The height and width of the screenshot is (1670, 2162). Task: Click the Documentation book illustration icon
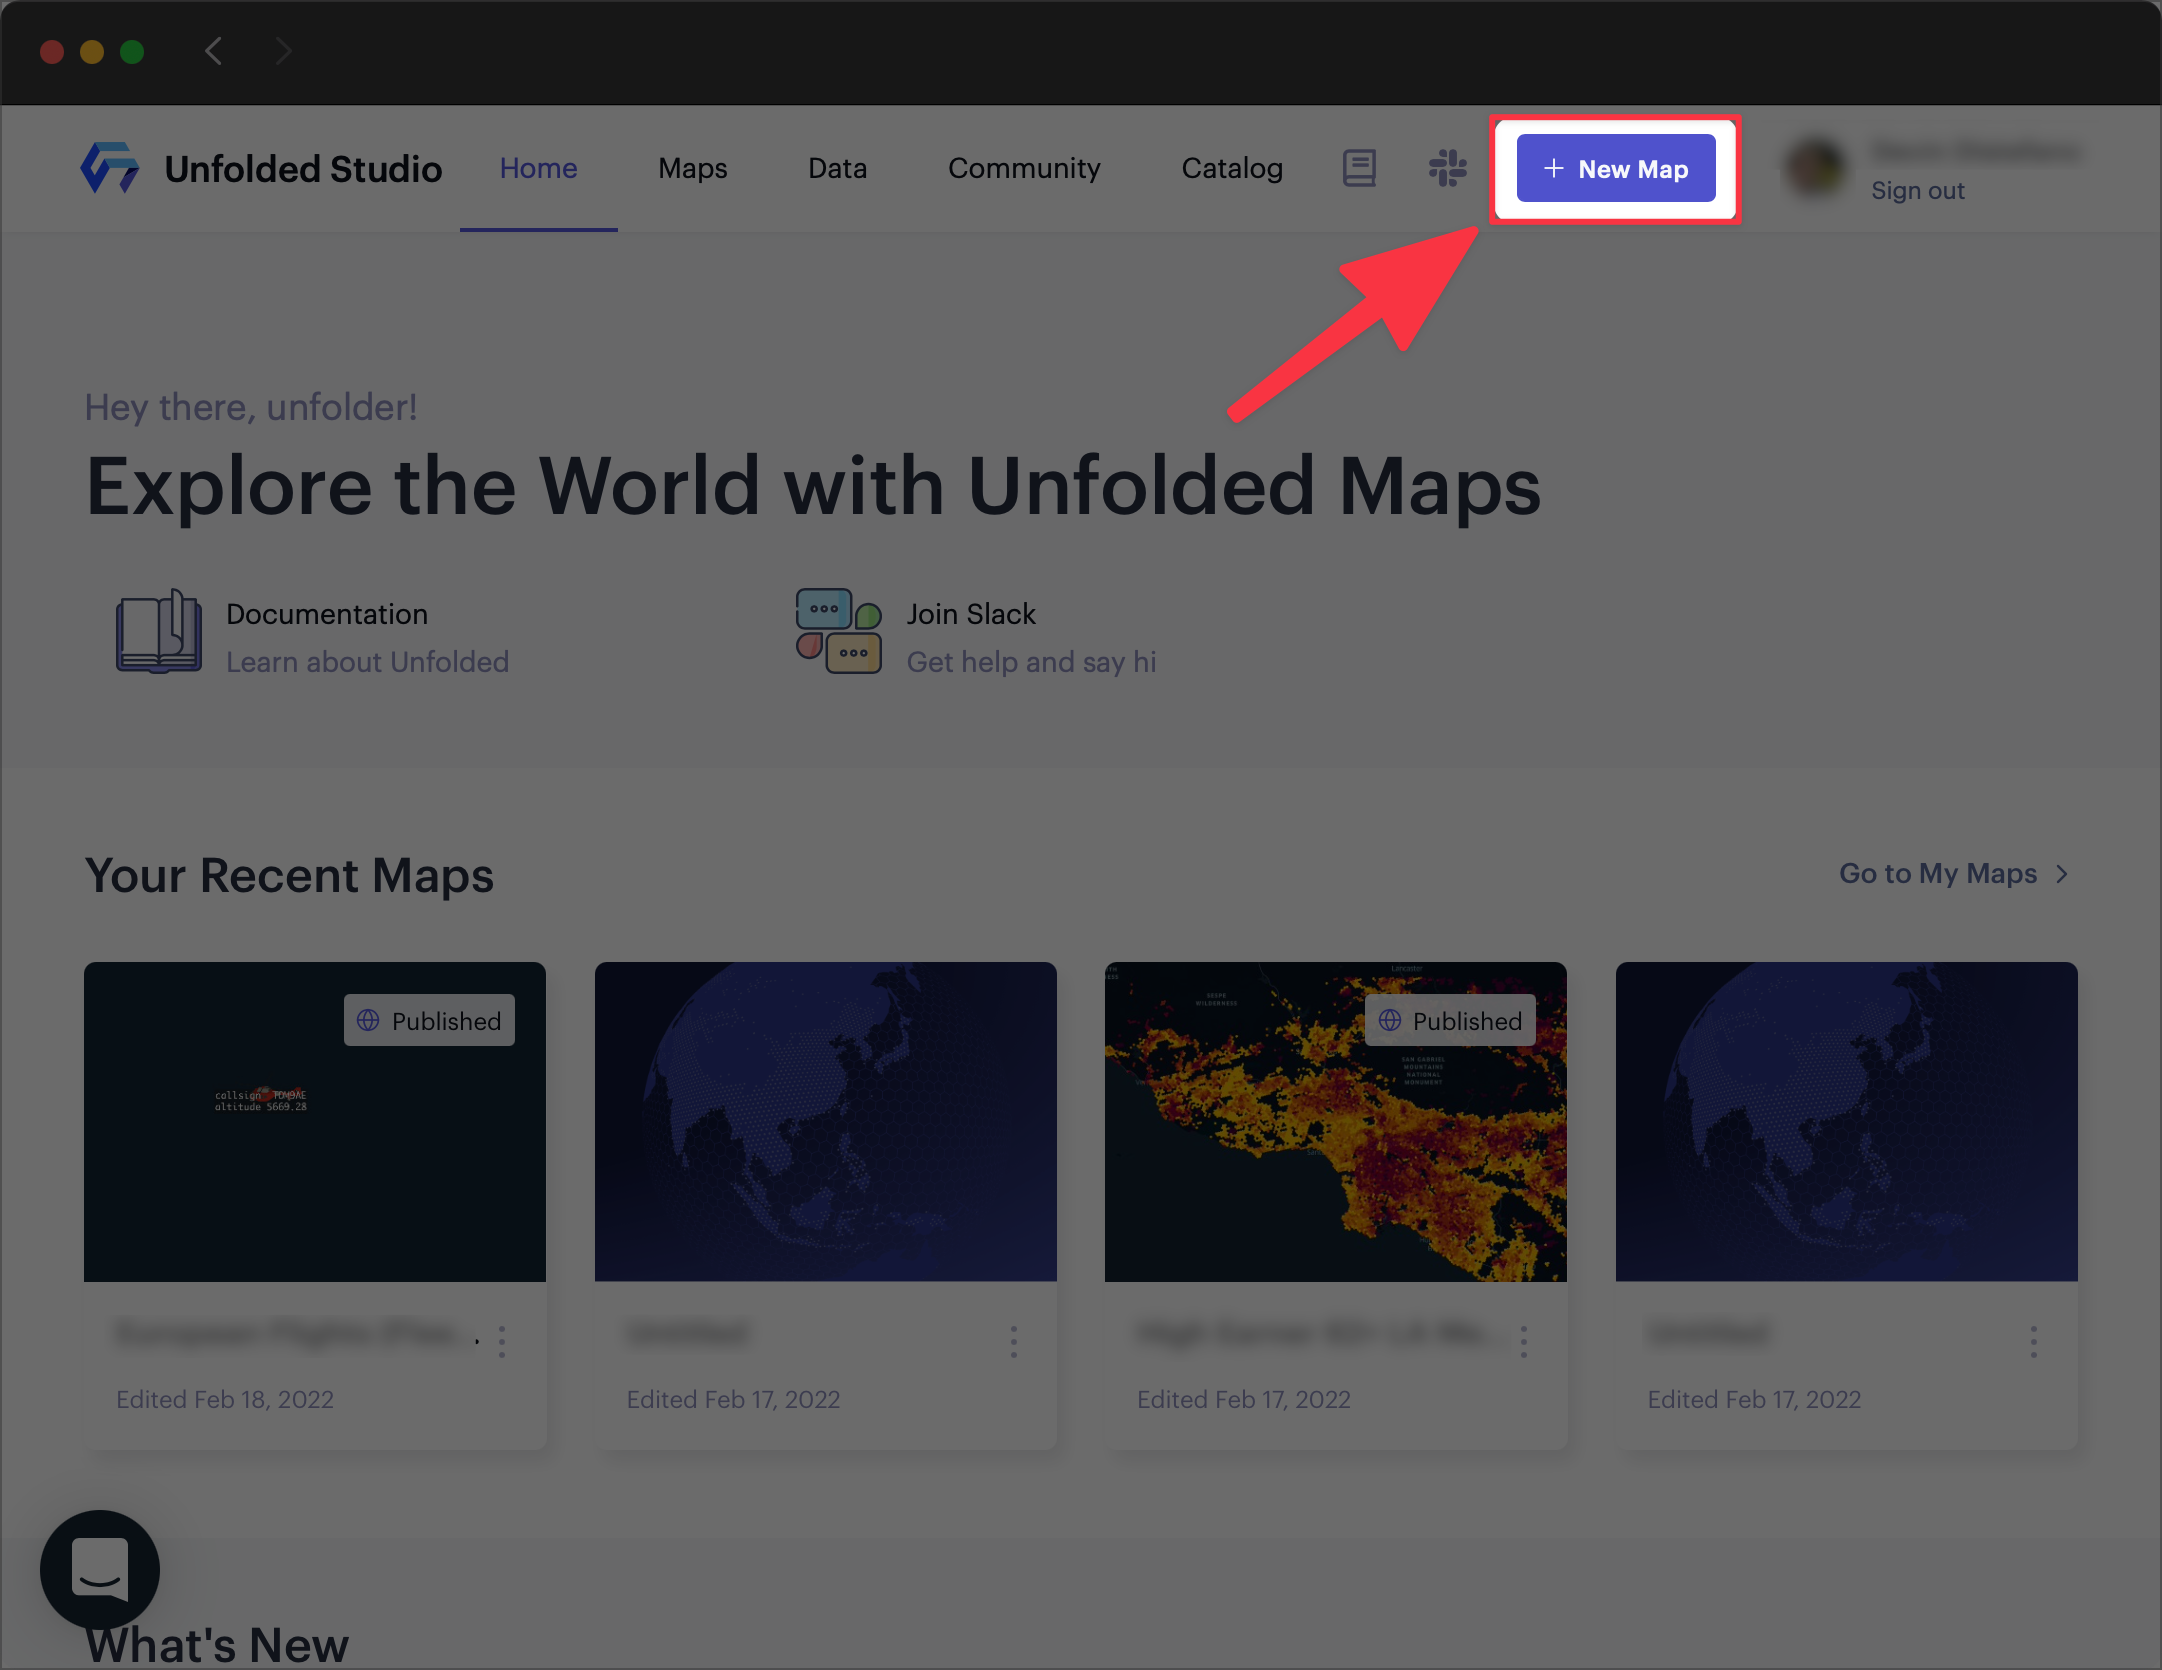coord(159,632)
